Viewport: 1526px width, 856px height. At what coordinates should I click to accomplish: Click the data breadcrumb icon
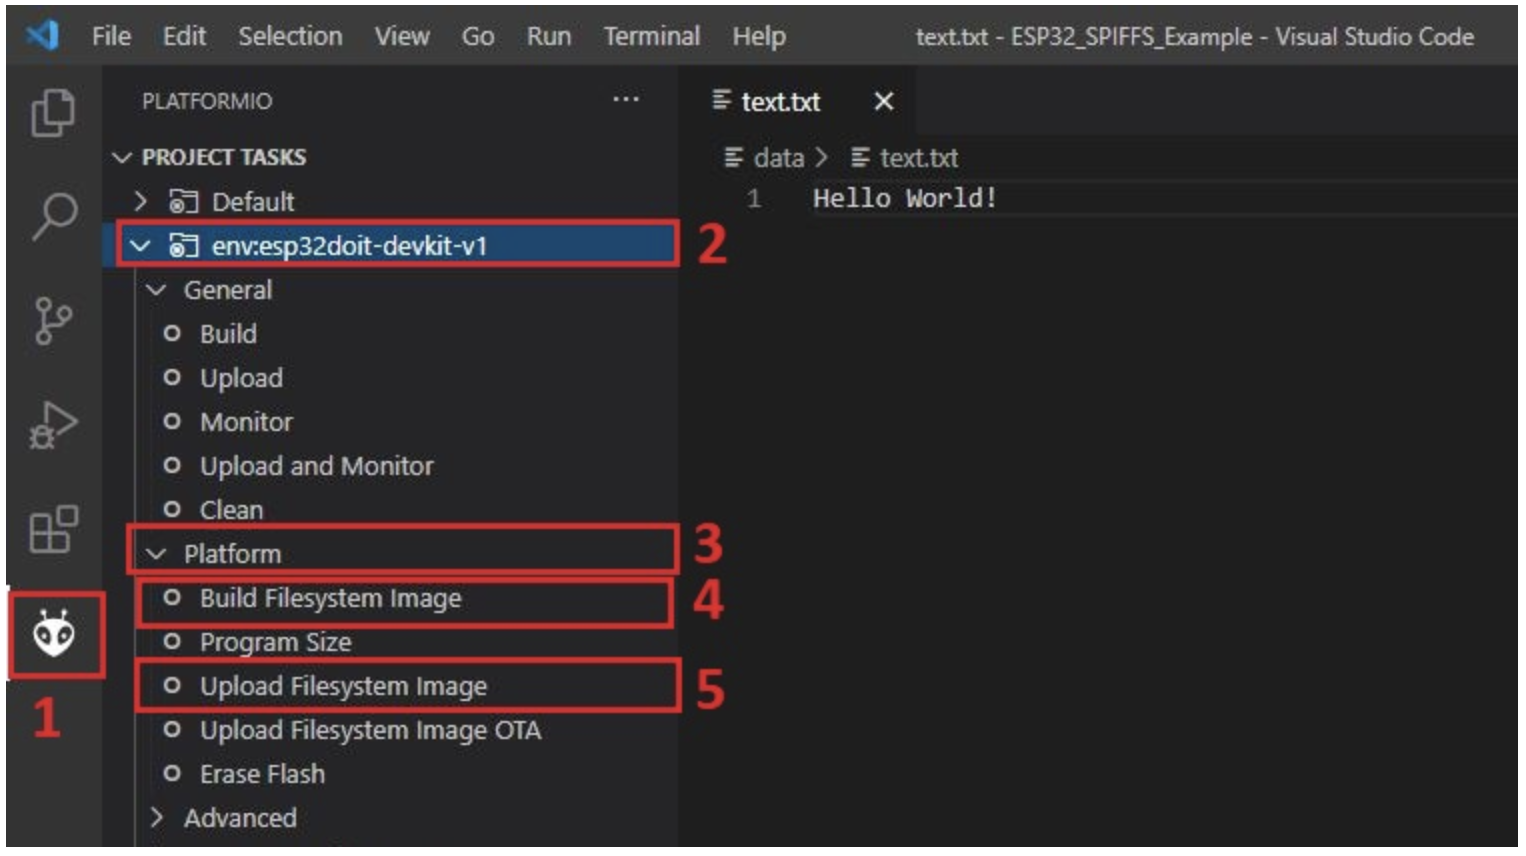[734, 158]
